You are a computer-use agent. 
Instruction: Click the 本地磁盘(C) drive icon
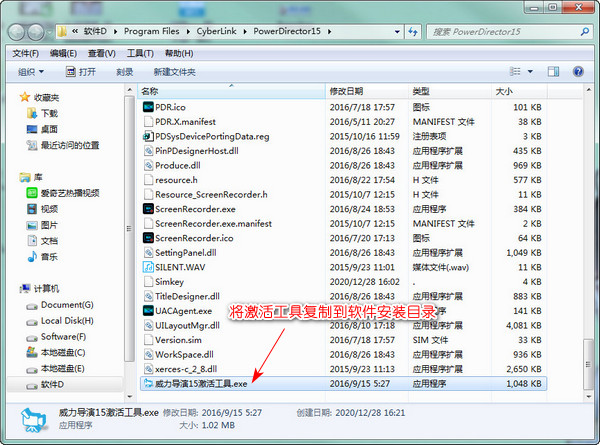pos(32,352)
